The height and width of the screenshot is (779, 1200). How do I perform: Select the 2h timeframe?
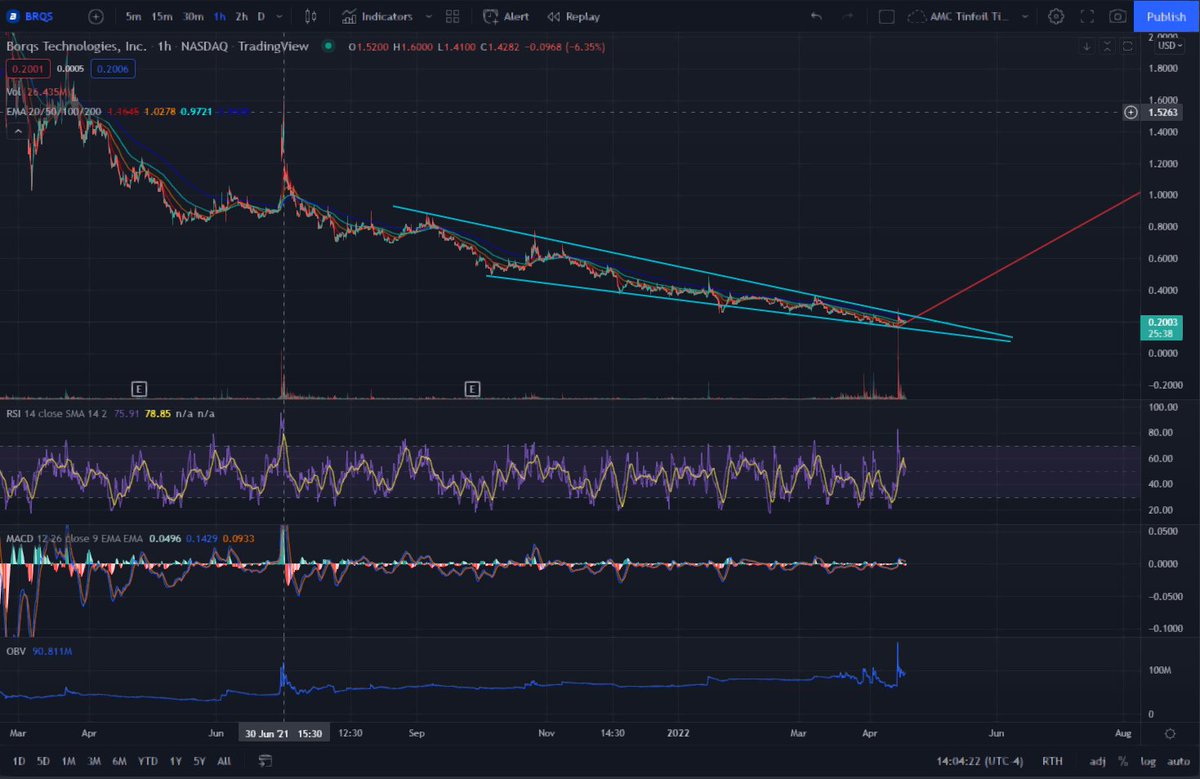[x=241, y=16]
